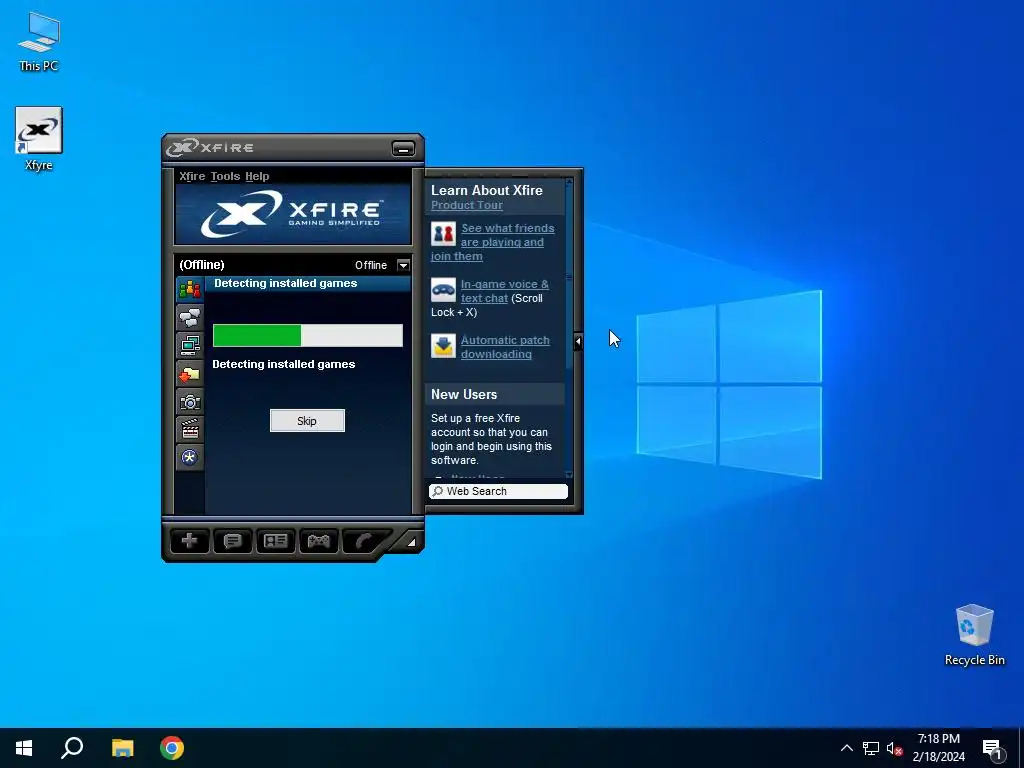The image size is (1024, 768).
Task: Open the Product Tour link
Action: pyautogui.click(x=466, y=205)
